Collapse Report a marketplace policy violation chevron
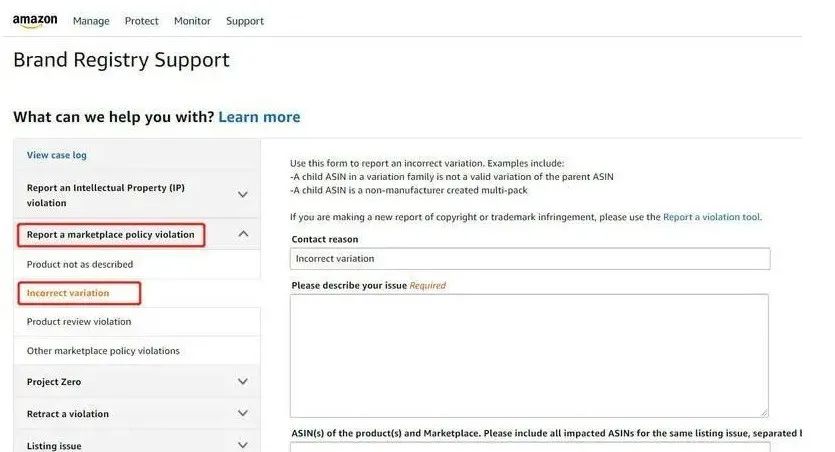Screen dimensions: 835x452 [x=243, y=234]
